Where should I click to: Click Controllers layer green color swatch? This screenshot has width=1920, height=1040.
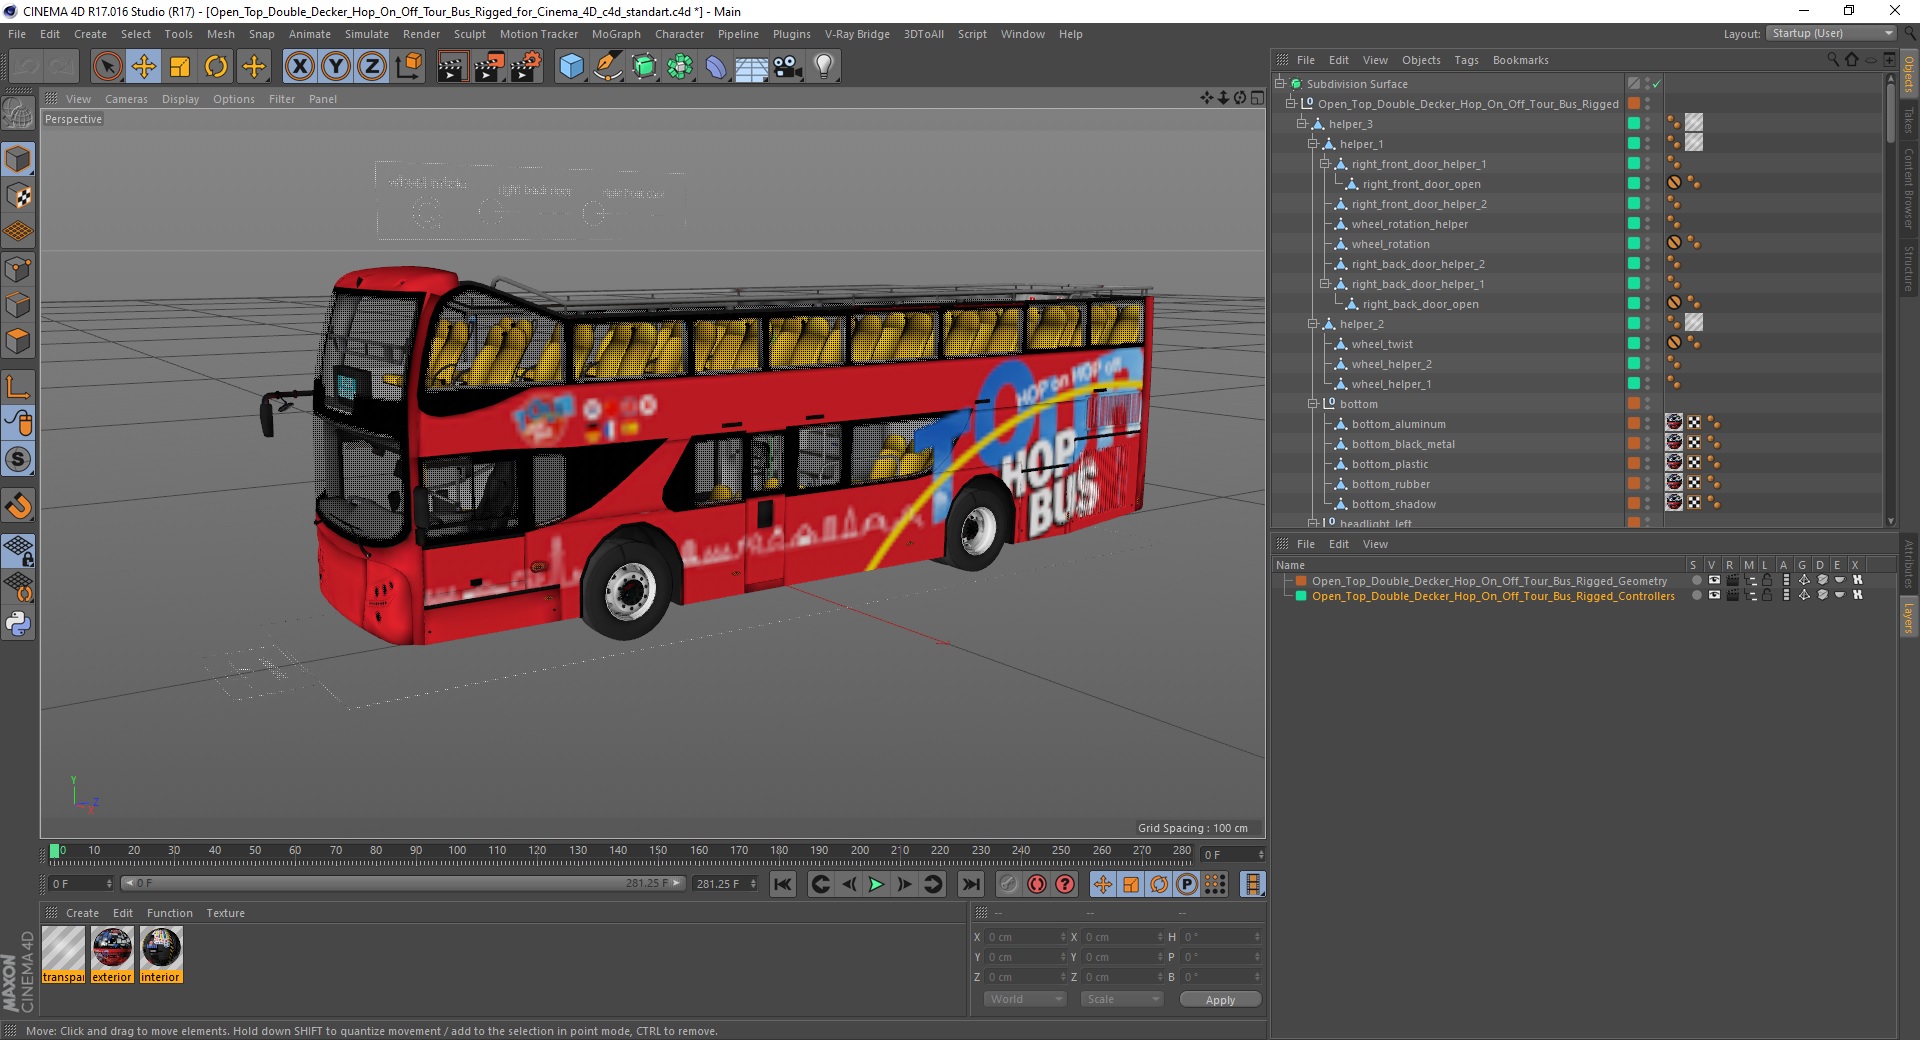click(1301, 596)
